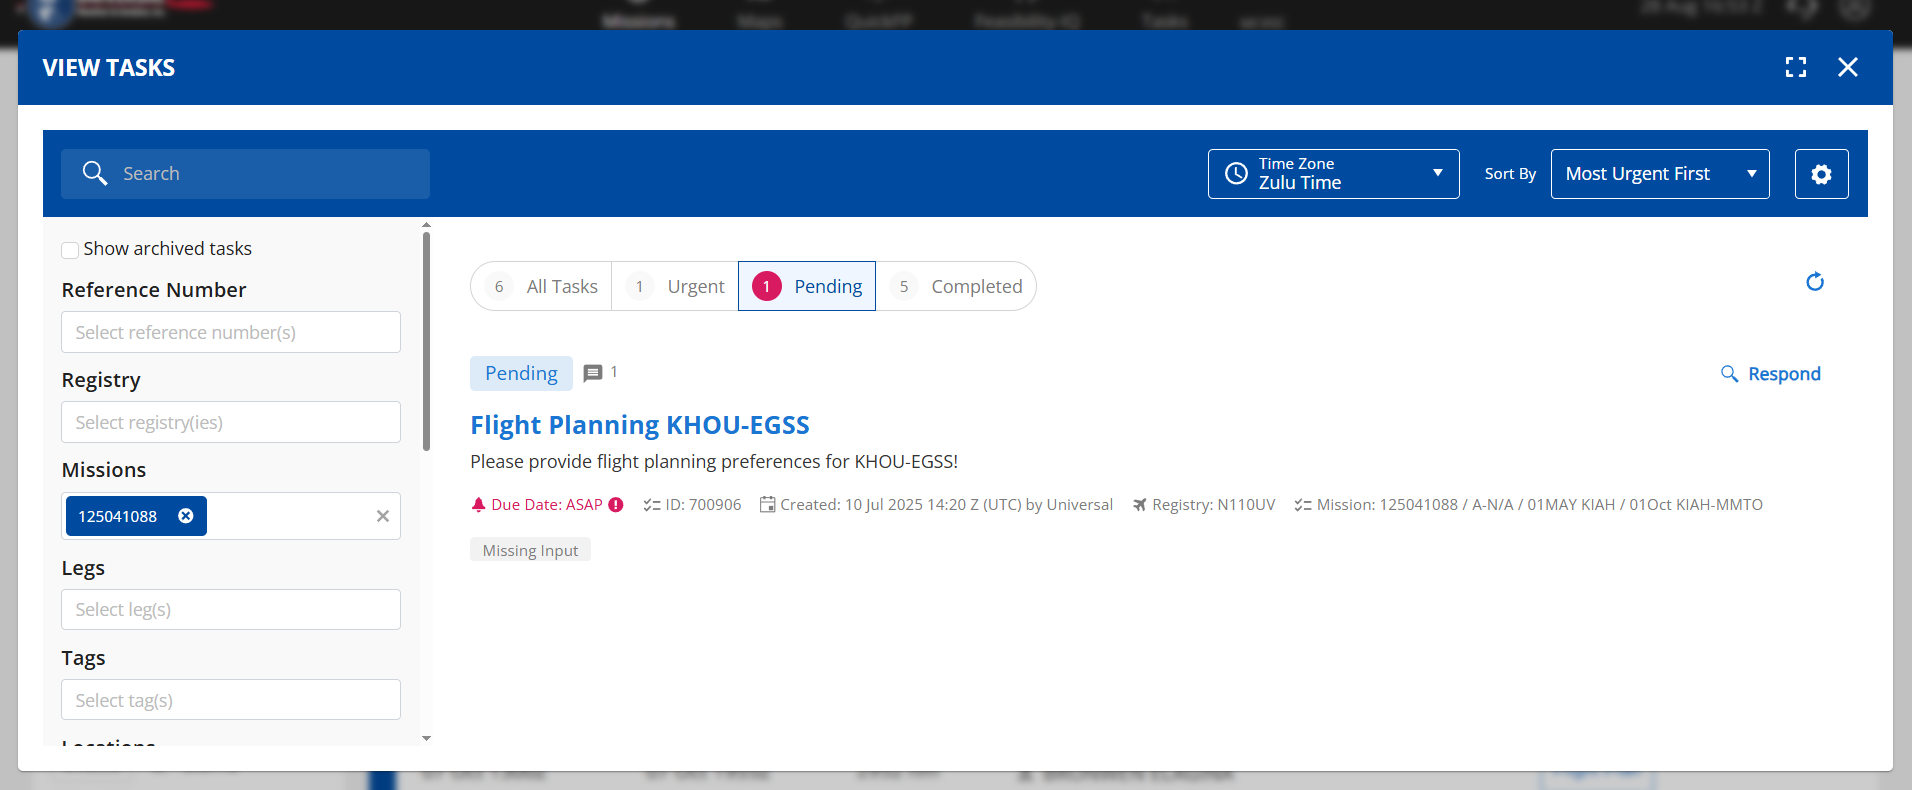The width and height of the screenshot is (1912, 790).
Task: Click the filter panel scrollbar
Action: click(x=426, y=340)
